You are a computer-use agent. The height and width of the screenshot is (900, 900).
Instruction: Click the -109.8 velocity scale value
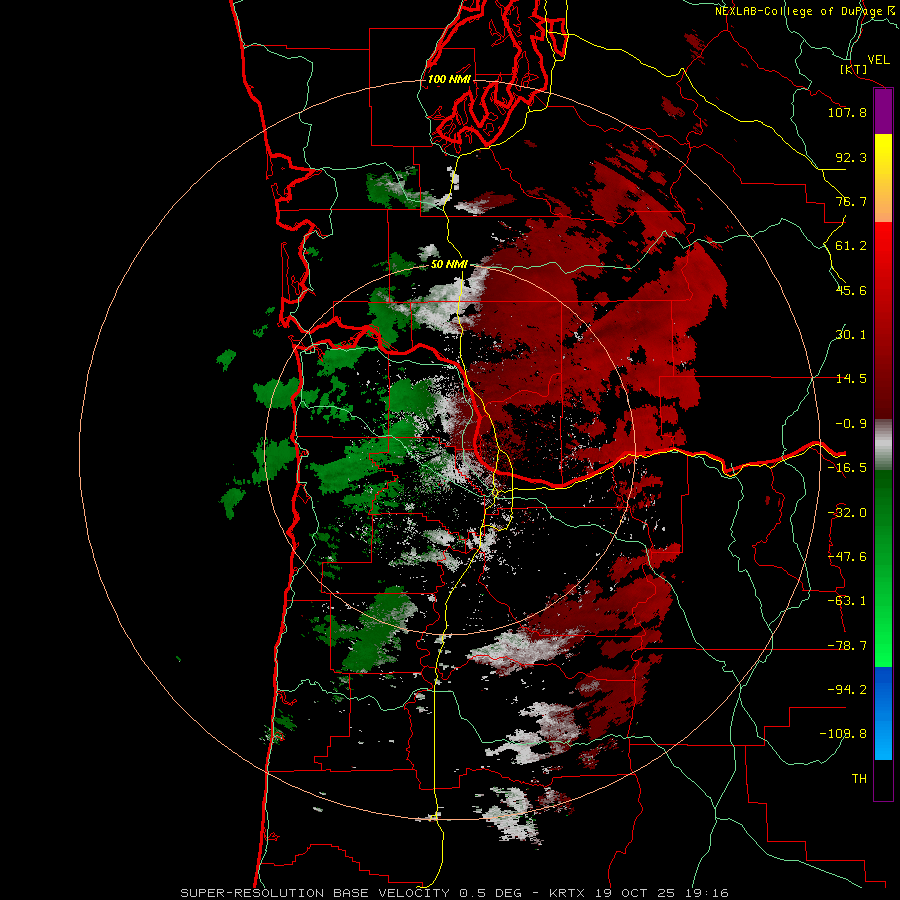843,734
